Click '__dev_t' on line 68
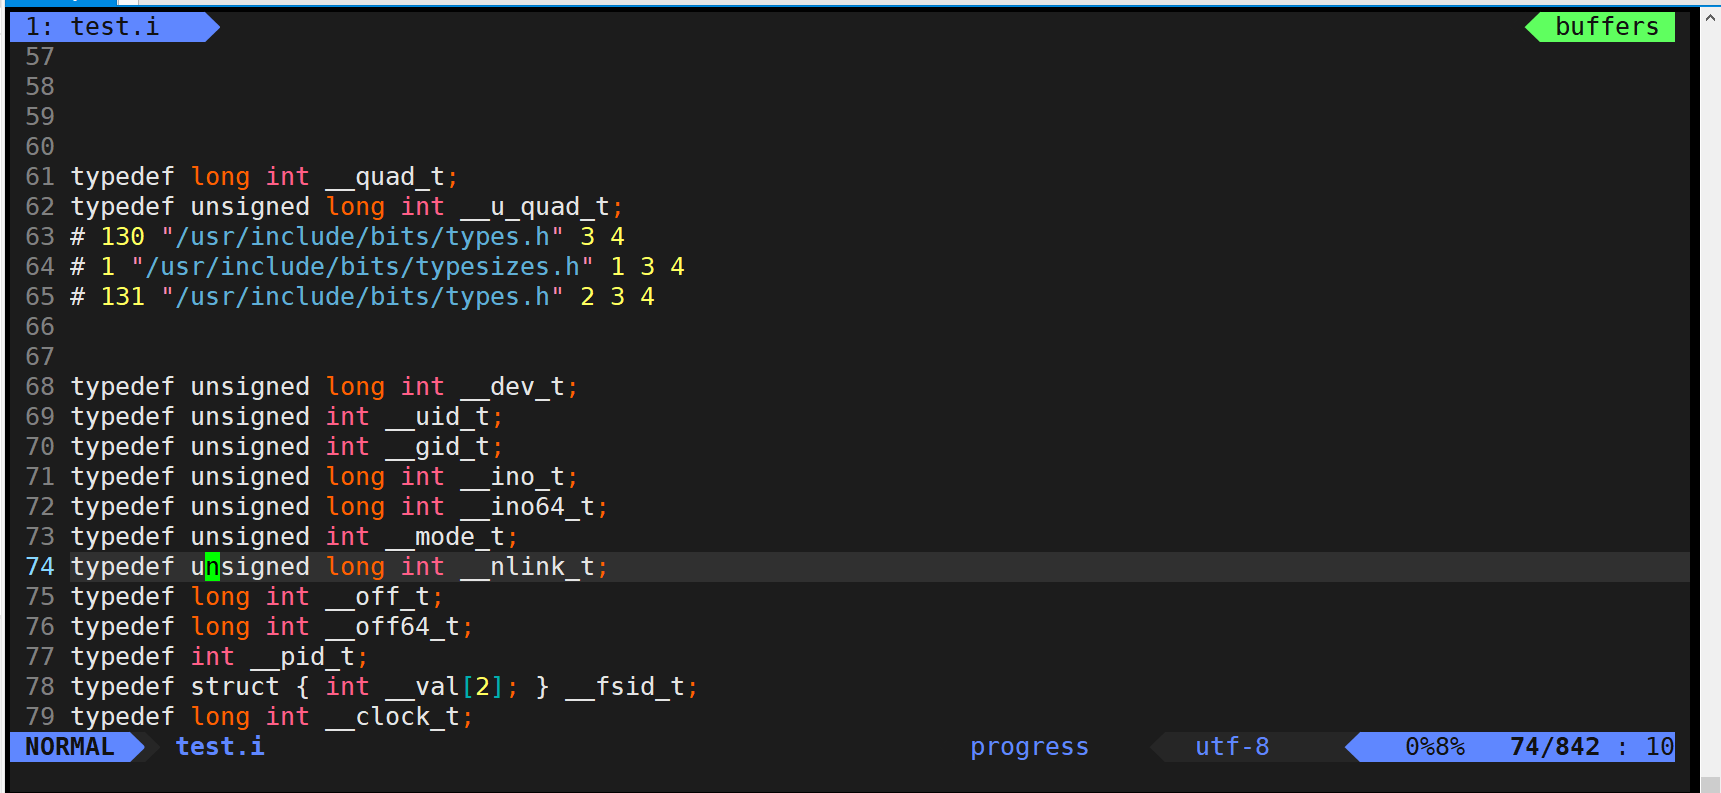The image size is (1721, 793). tap(512, 387)
